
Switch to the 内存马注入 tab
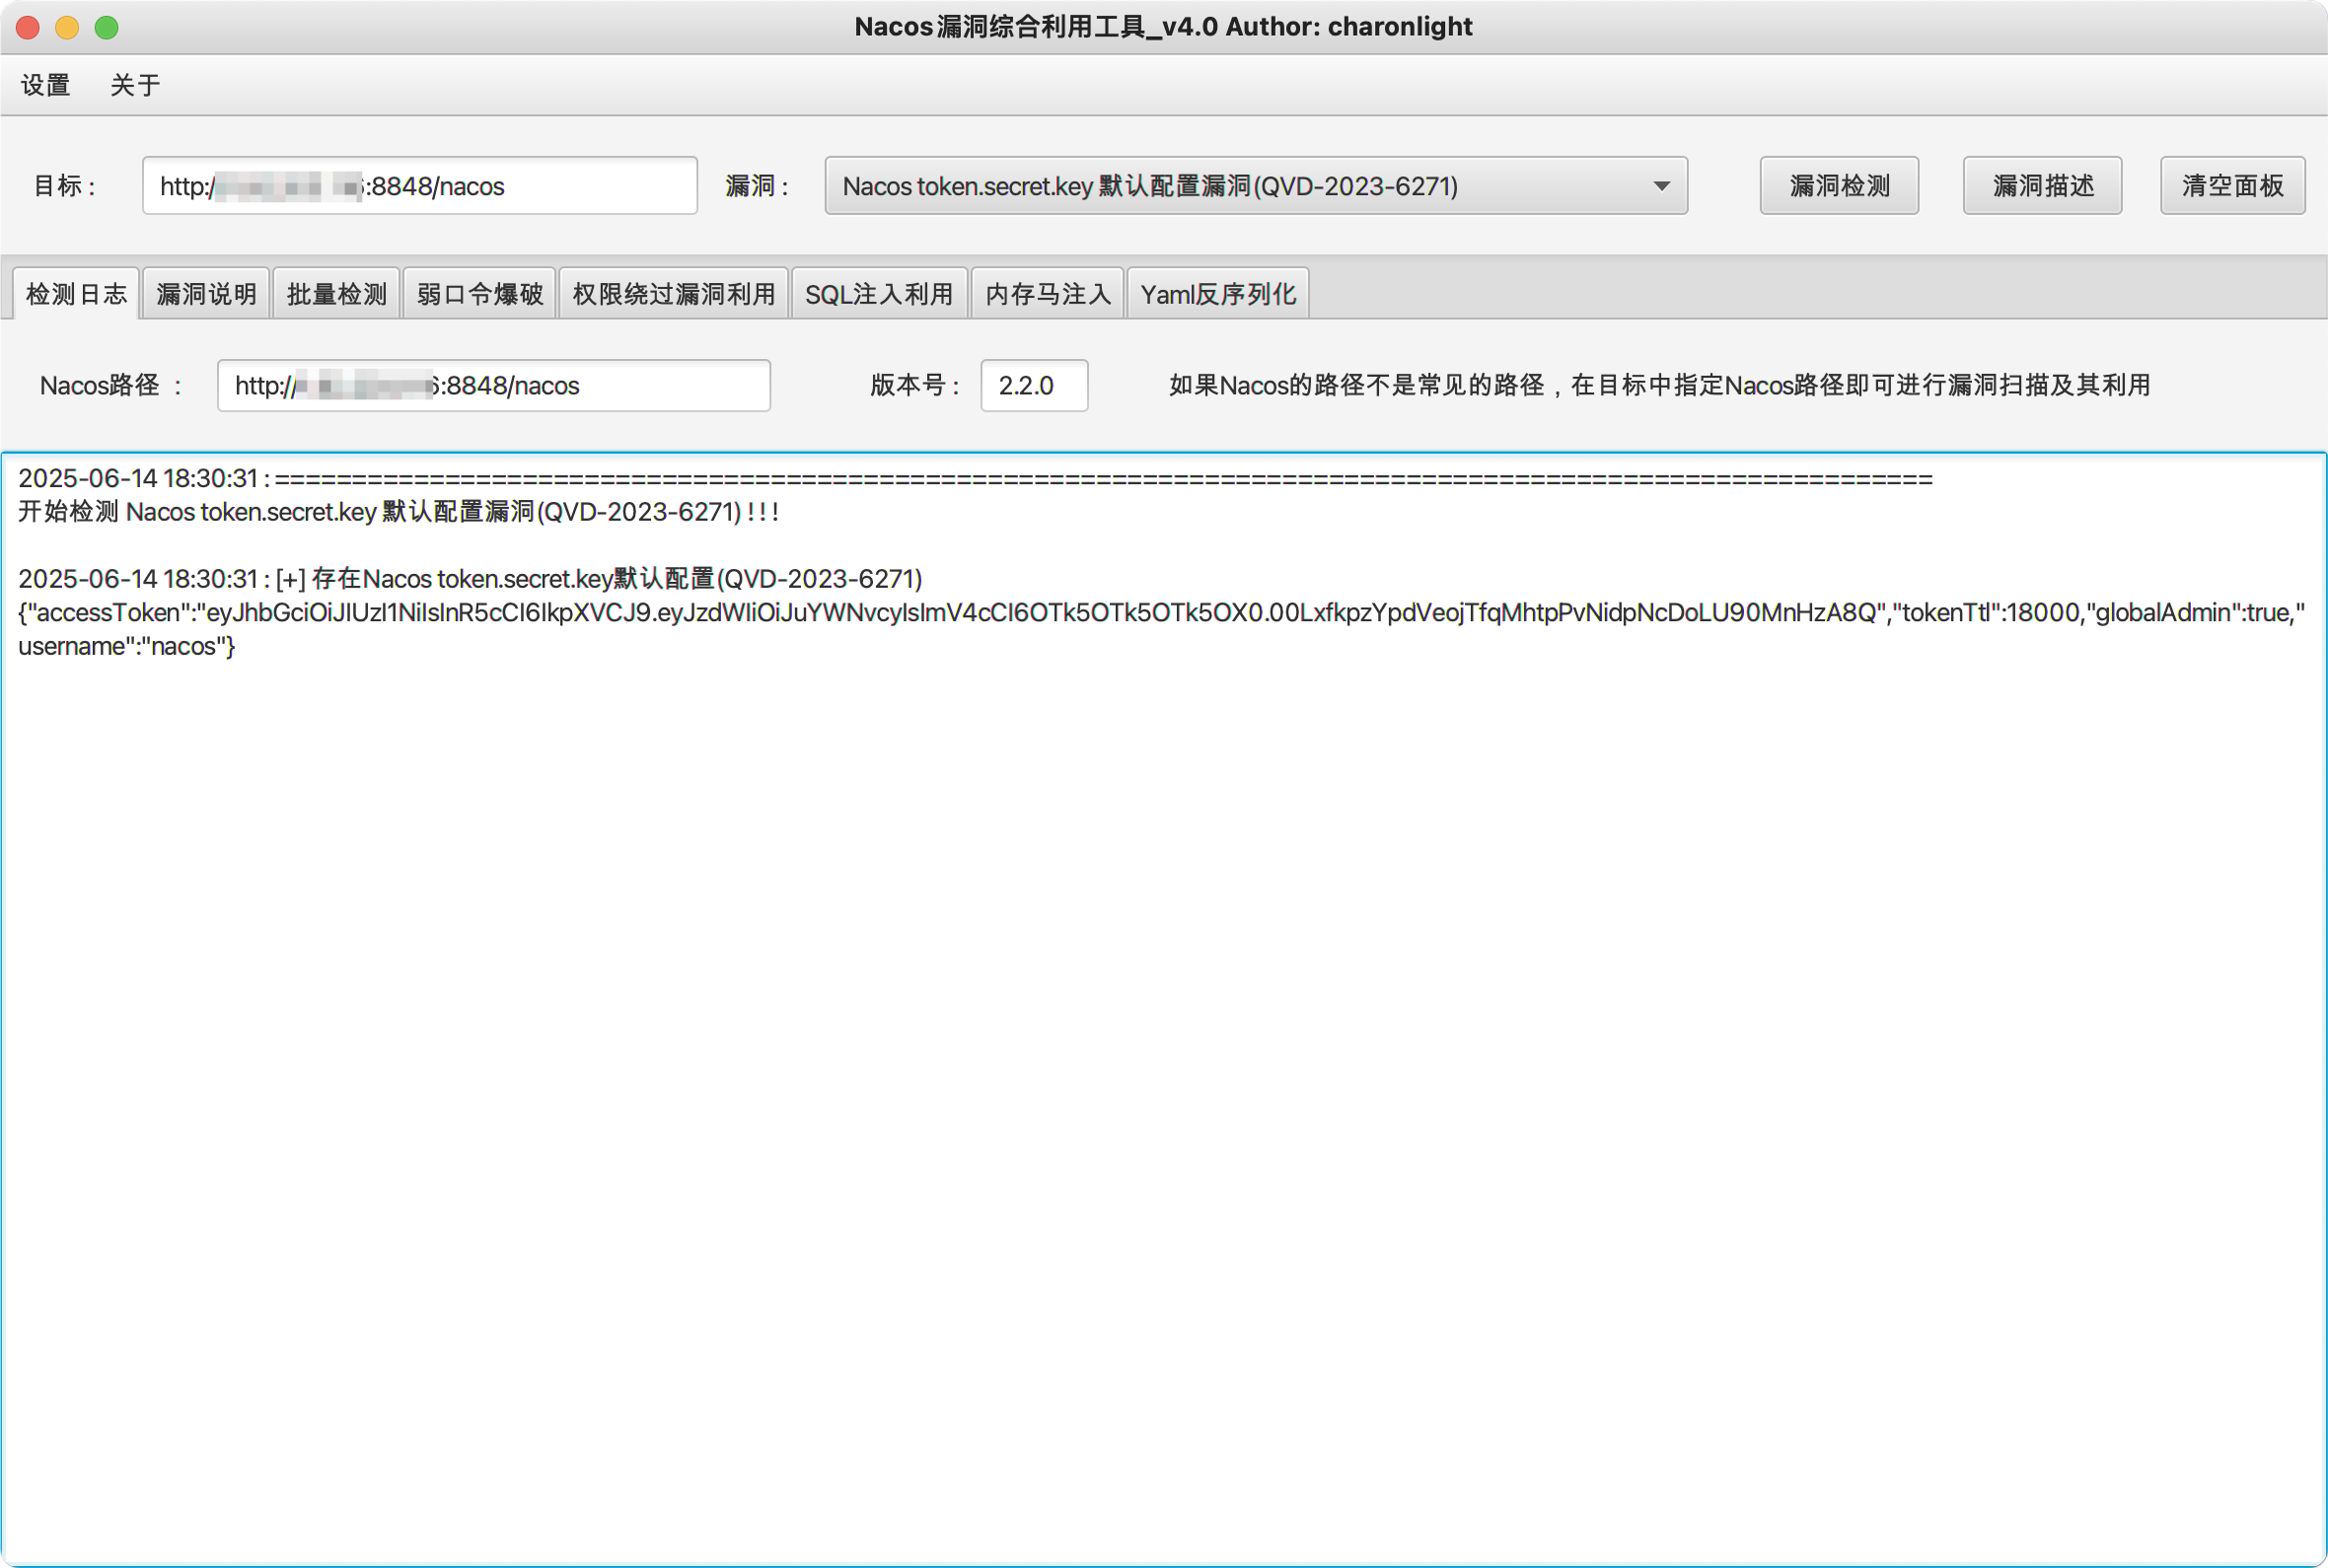click(1047, 294)
